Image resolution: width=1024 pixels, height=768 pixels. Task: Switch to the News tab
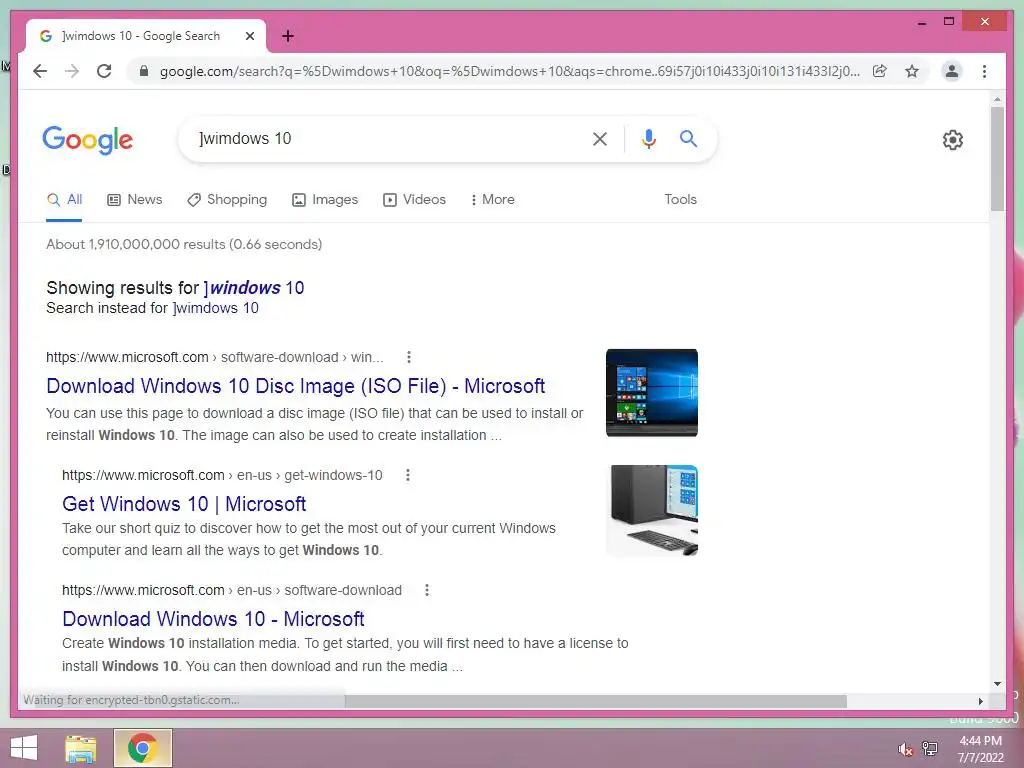click(135, 200)
